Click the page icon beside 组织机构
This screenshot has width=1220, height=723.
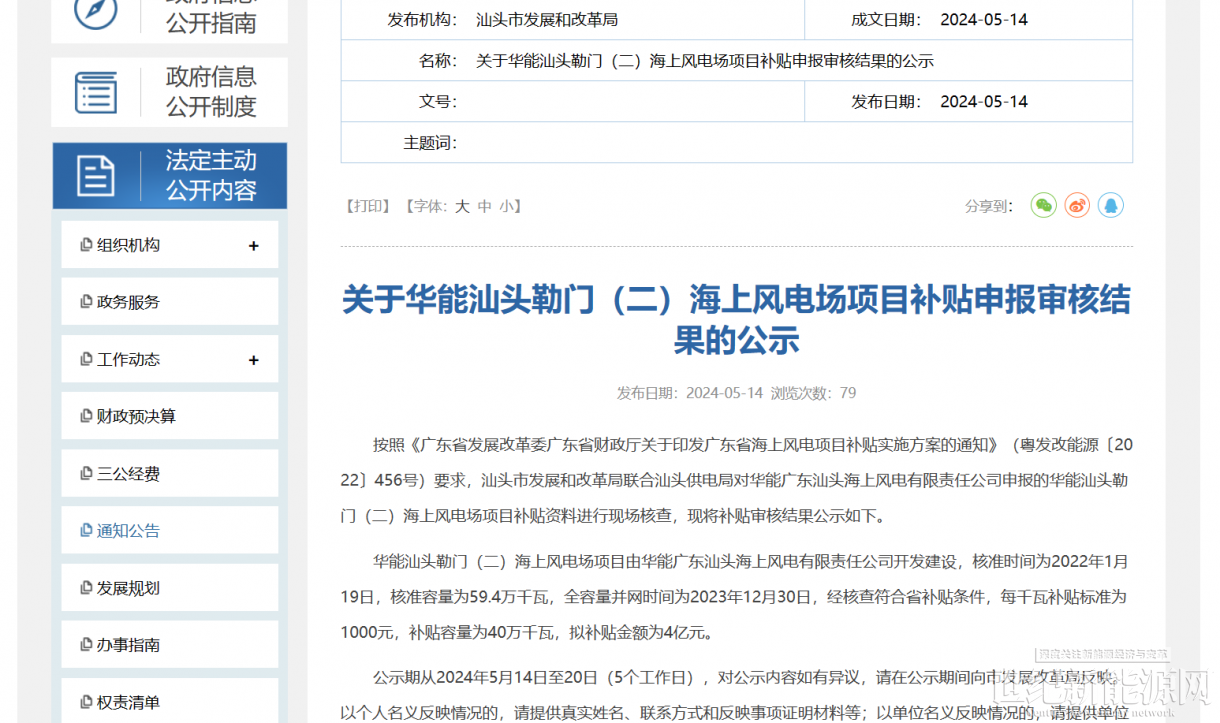coord(86,245)
